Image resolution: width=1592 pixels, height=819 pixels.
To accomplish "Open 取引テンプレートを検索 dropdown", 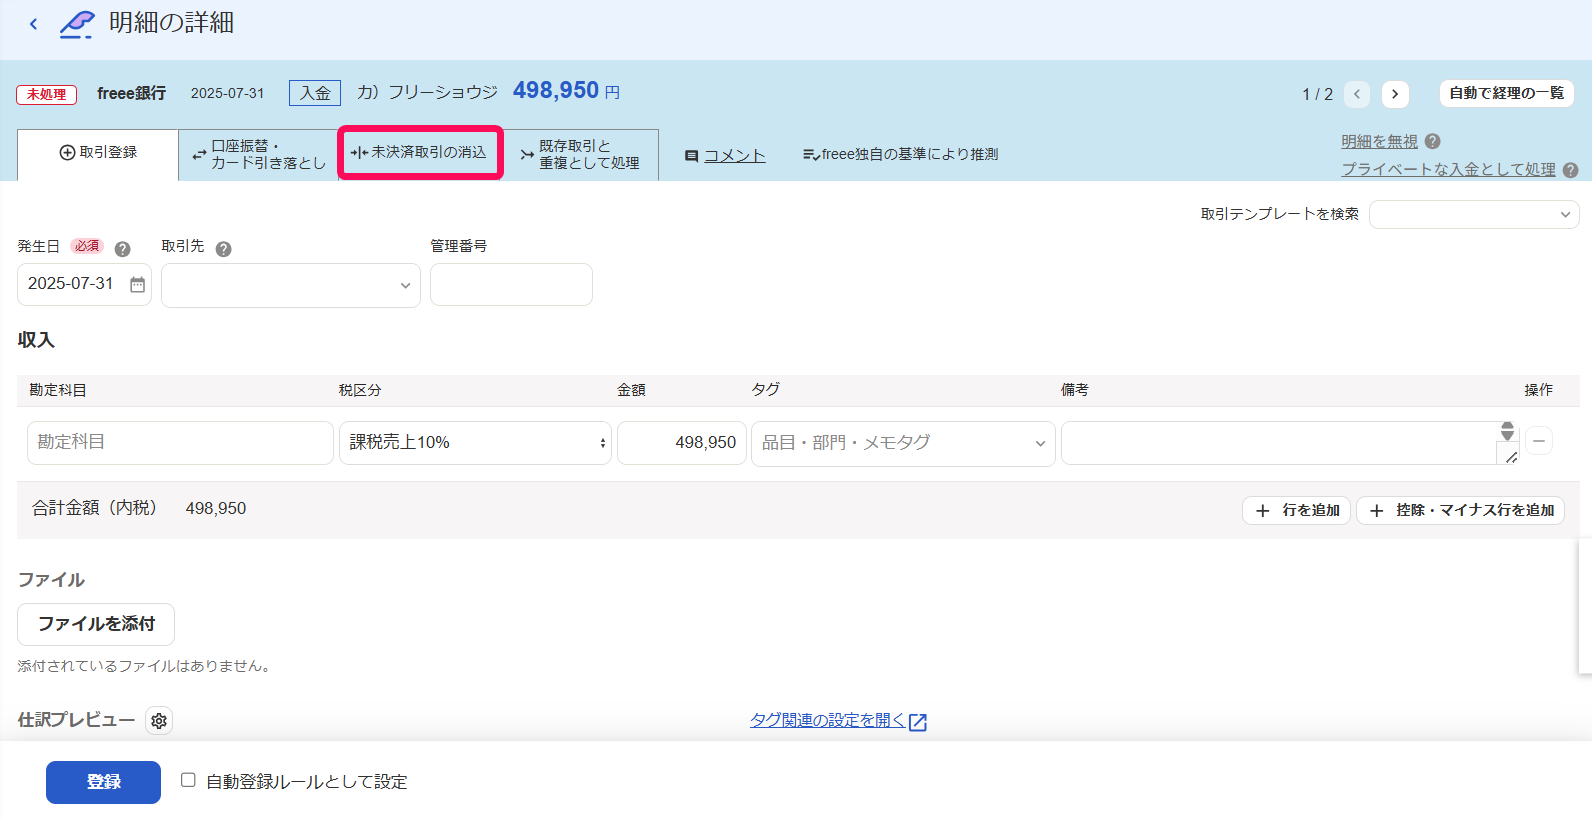I will click(1474, 214).
